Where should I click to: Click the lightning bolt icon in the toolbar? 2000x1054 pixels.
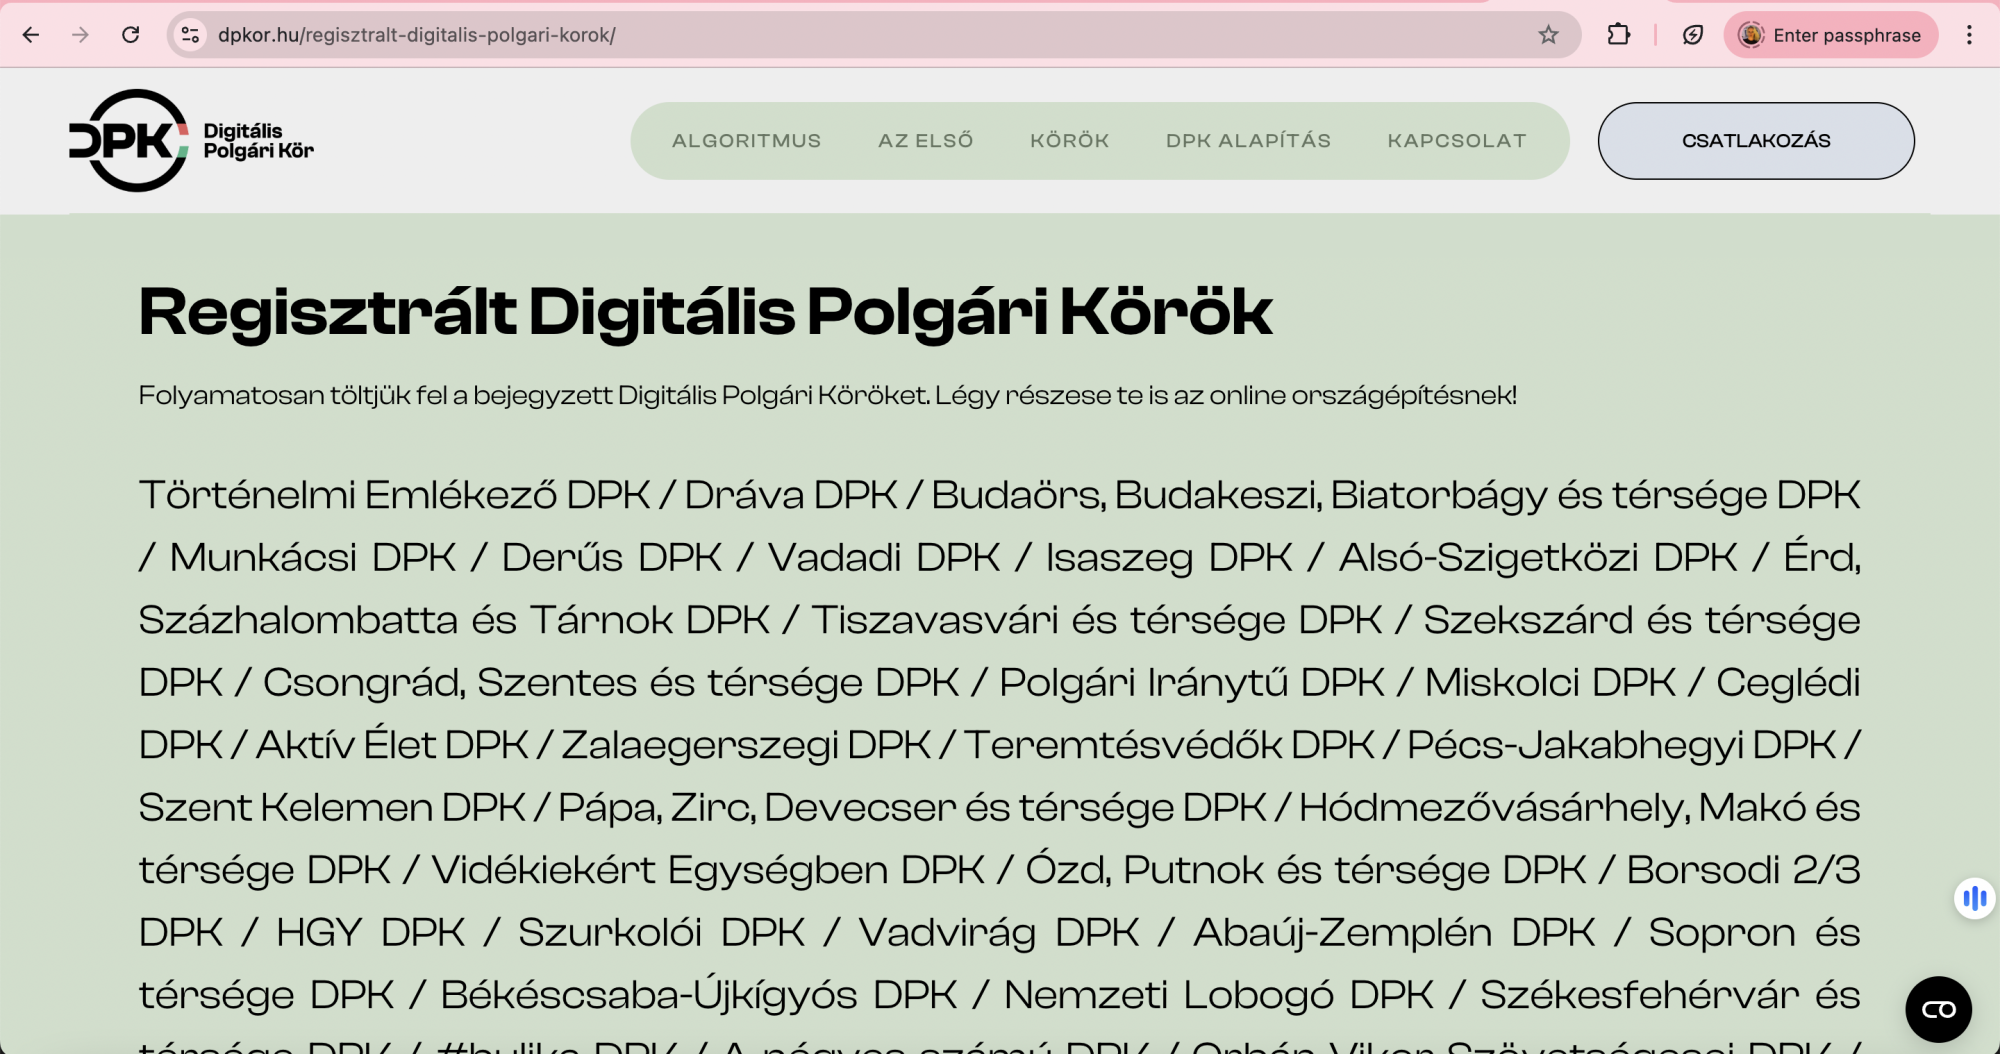1692,35
